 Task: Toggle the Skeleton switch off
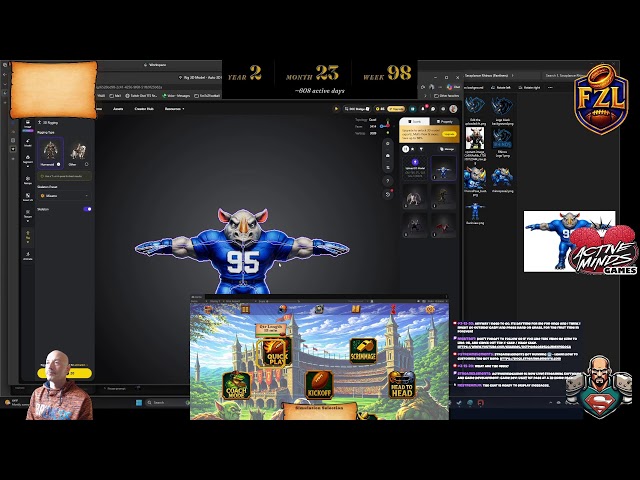tap(87, 209)
